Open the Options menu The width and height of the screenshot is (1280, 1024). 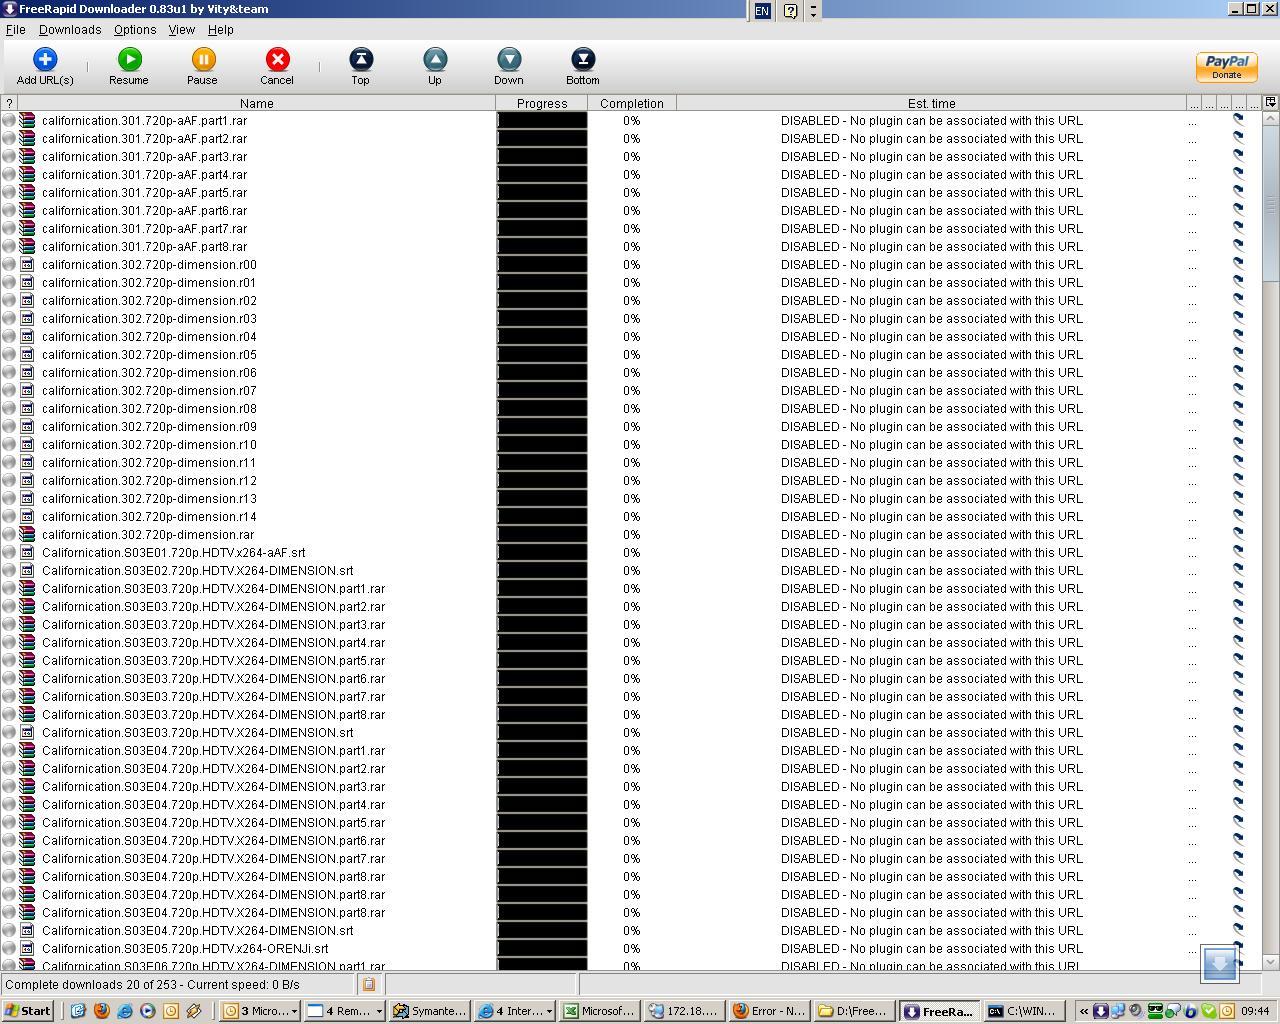135,30
